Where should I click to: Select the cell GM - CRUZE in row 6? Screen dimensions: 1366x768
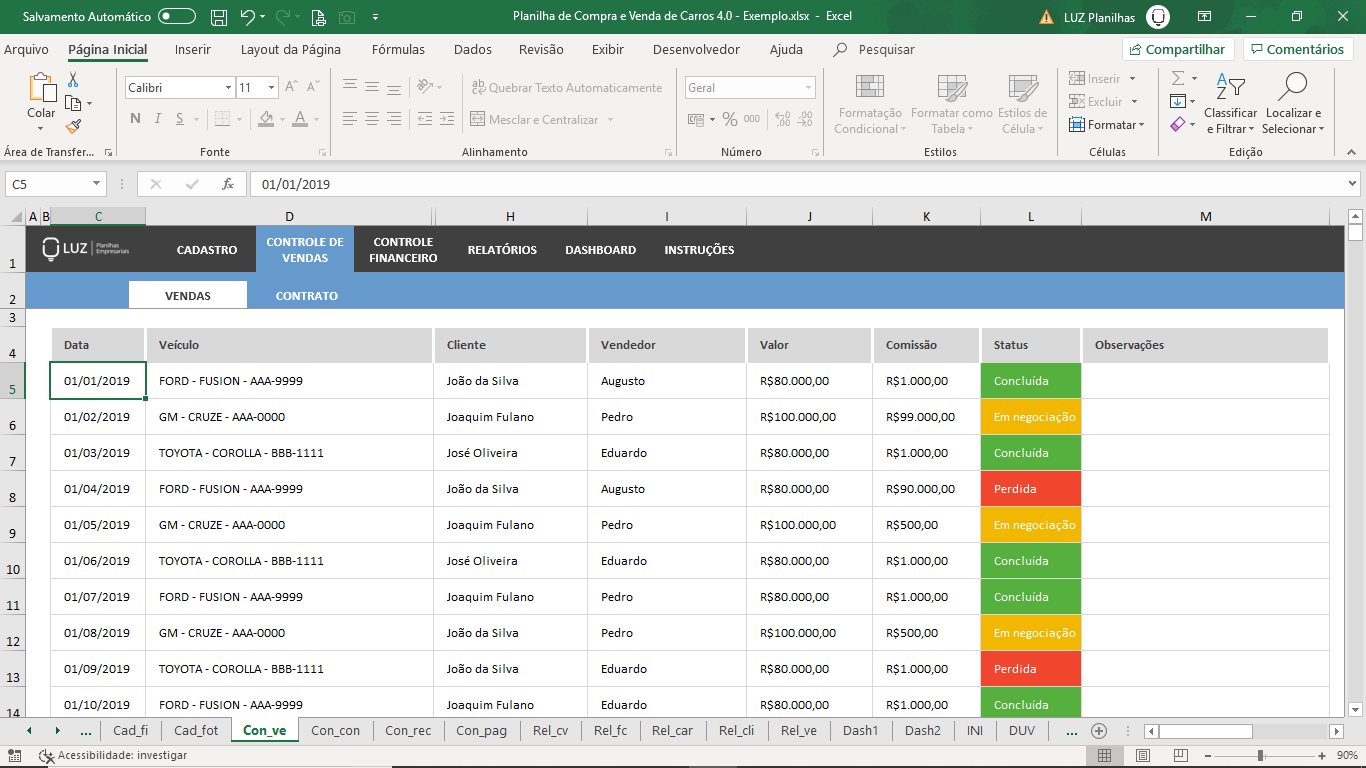[289, 417]
